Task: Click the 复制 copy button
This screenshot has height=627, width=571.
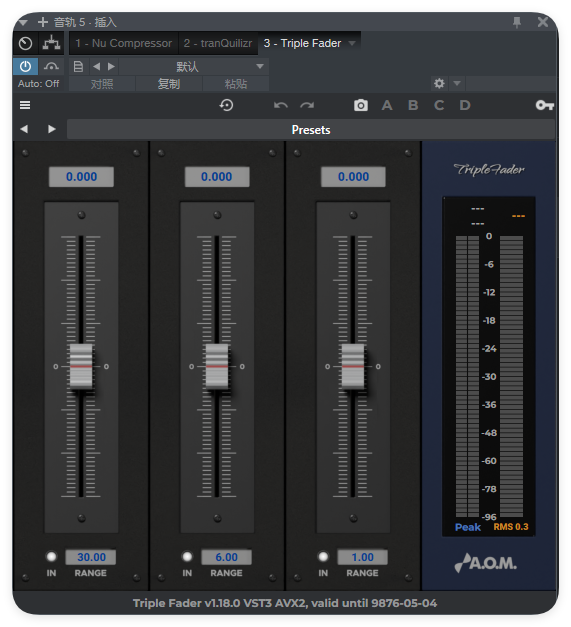Action: pyautogui.click(x=169, y=84)
